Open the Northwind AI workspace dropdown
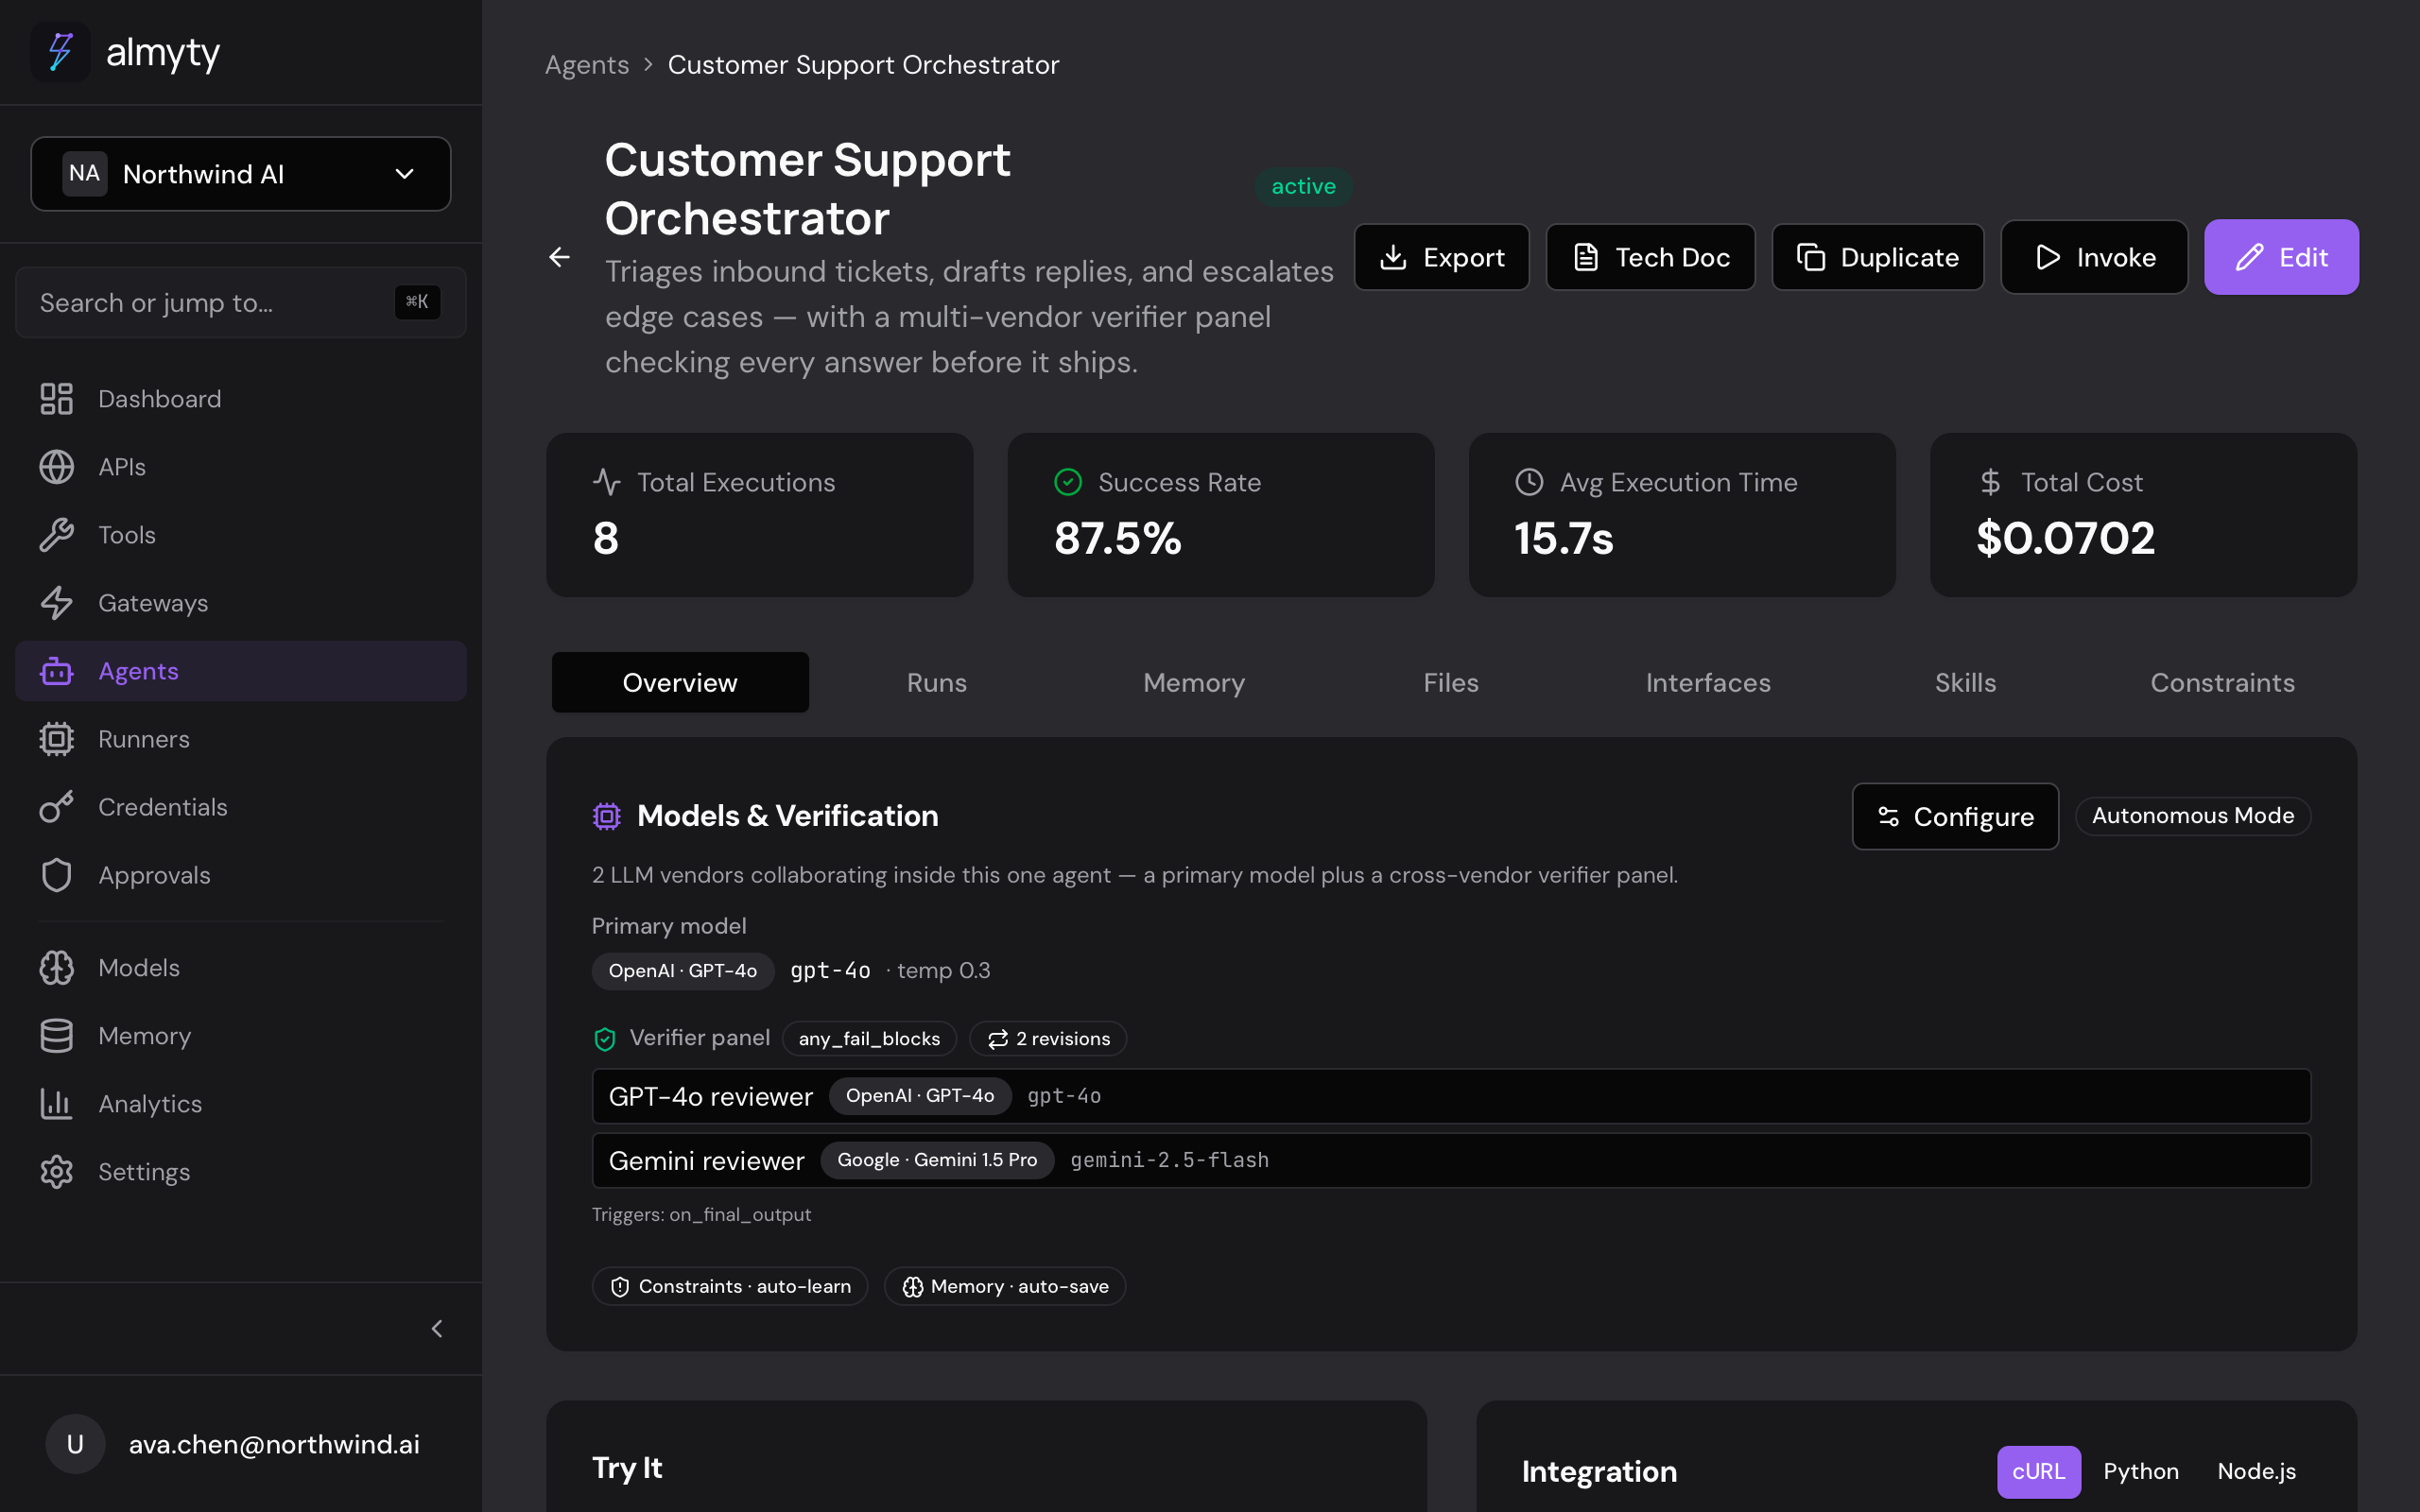 click(x=241, y=174)
